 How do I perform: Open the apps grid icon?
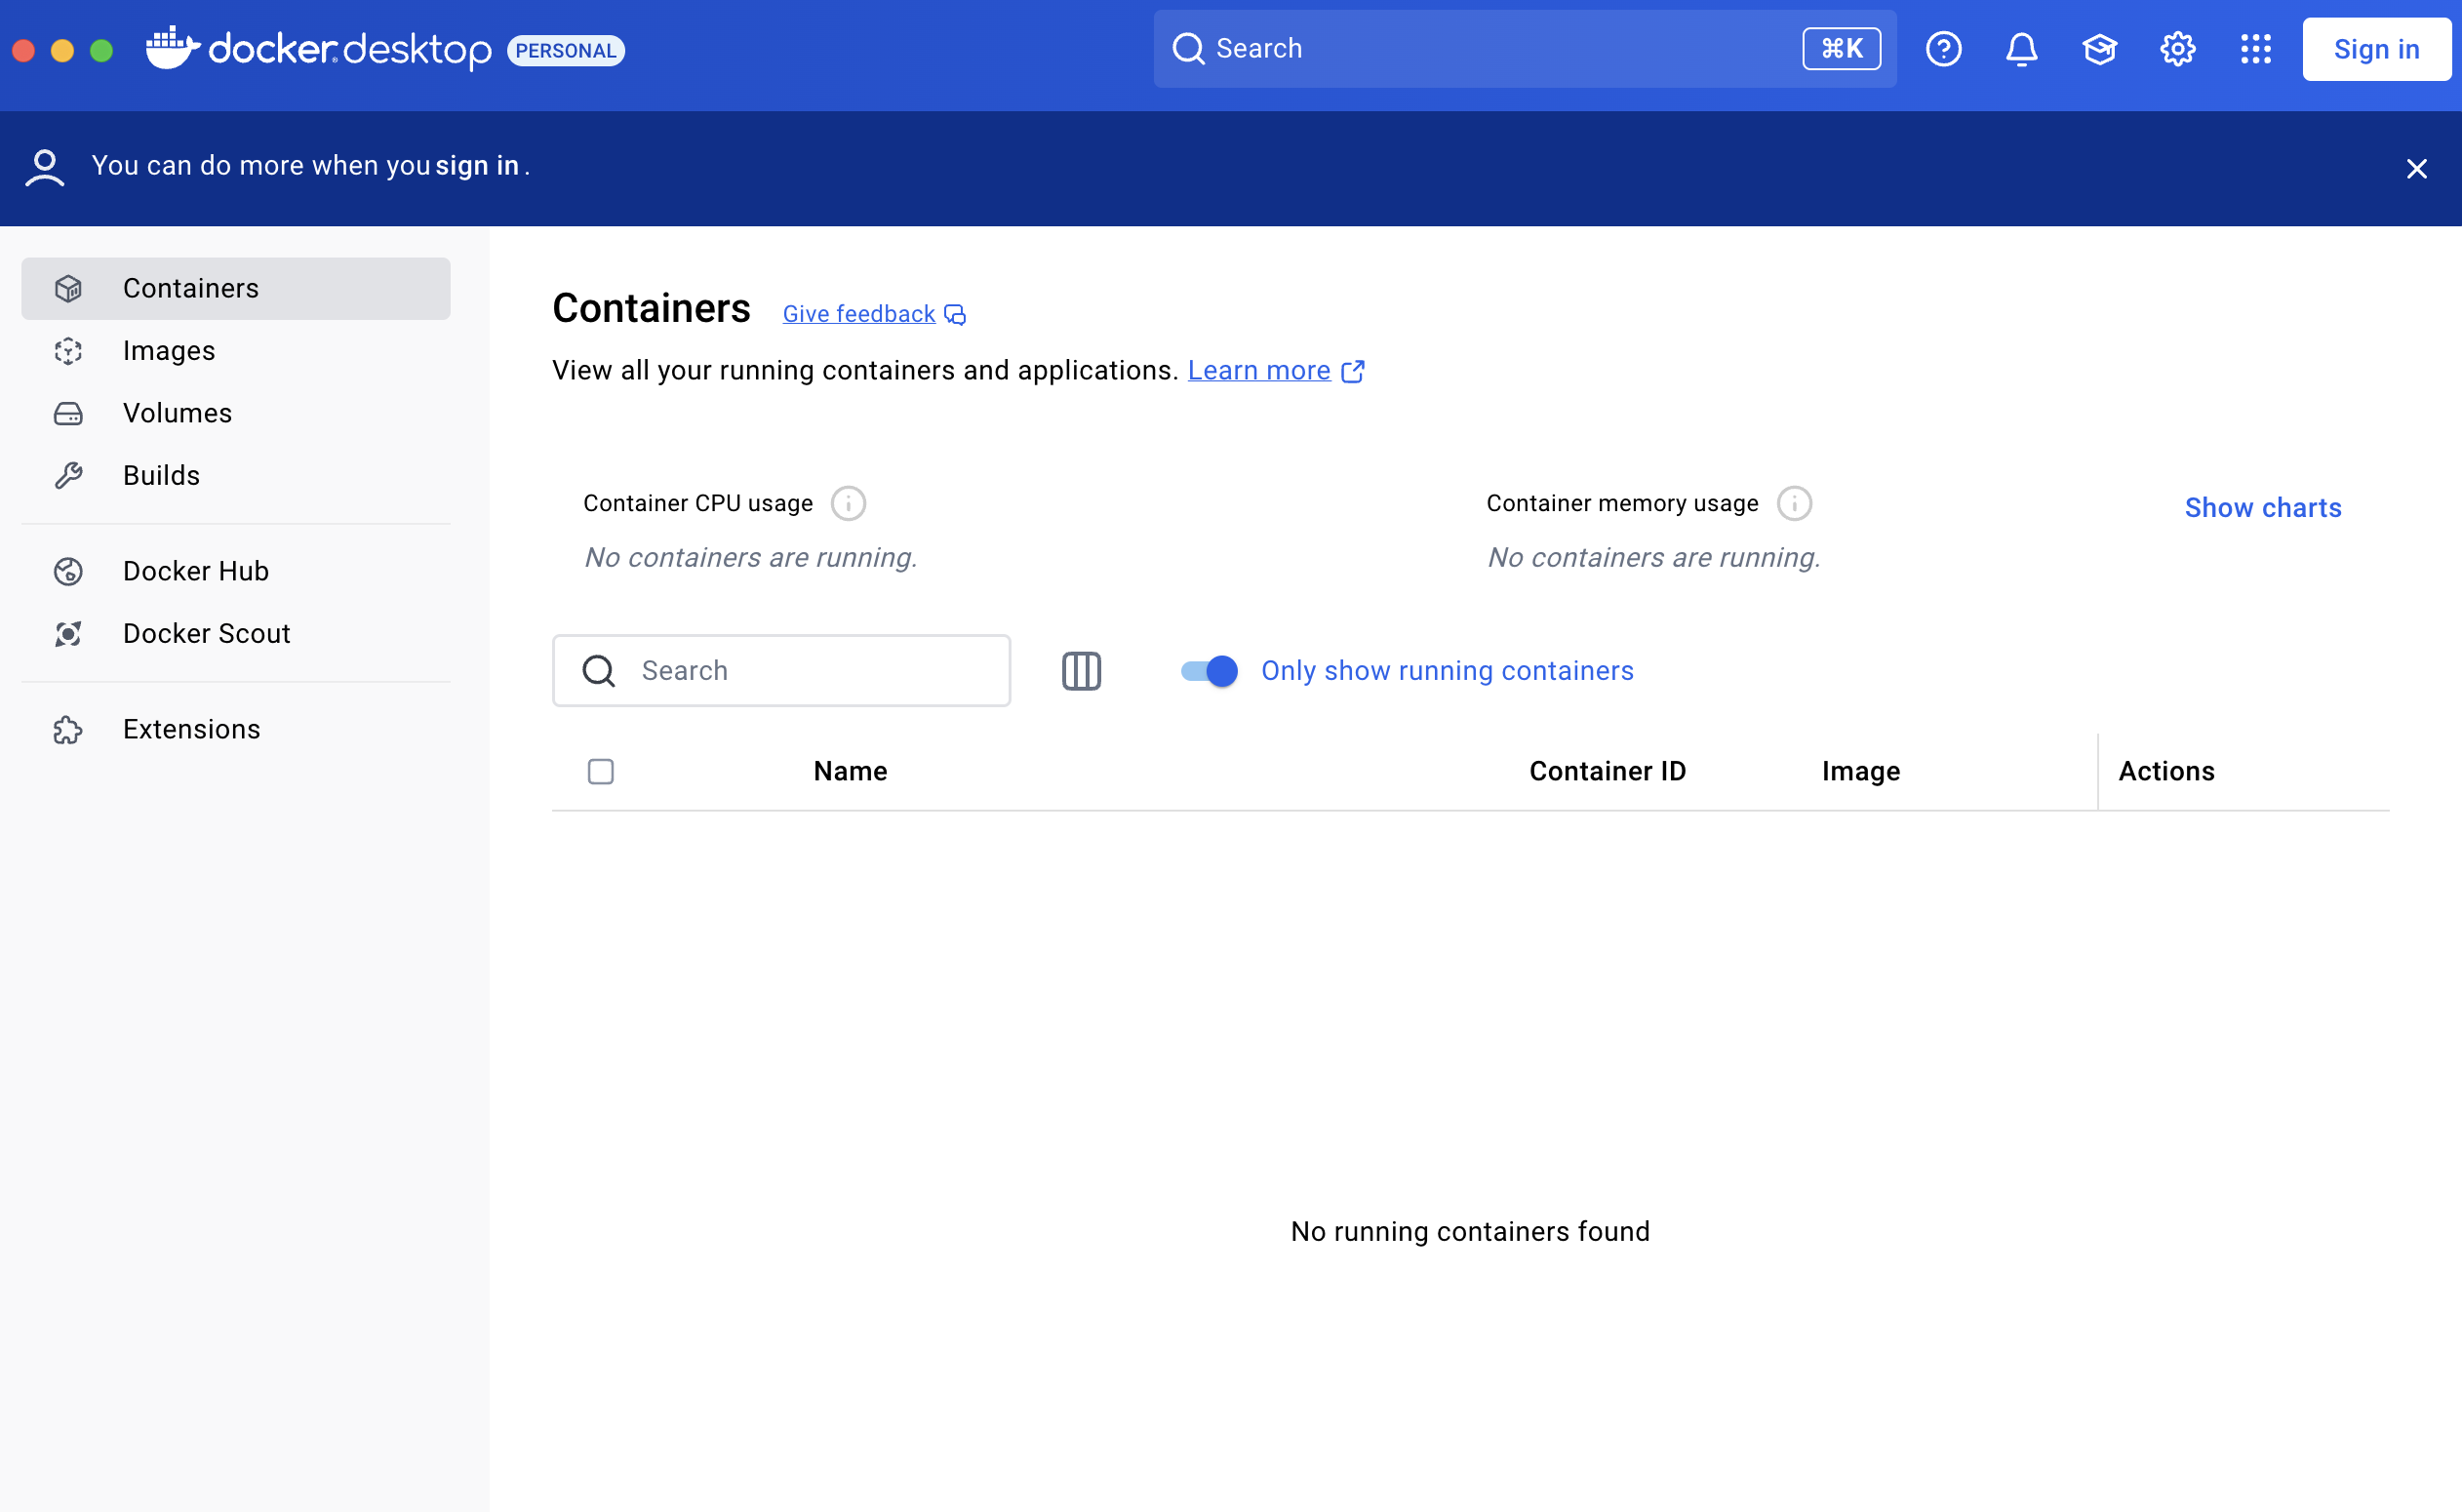pos(2255,49)
